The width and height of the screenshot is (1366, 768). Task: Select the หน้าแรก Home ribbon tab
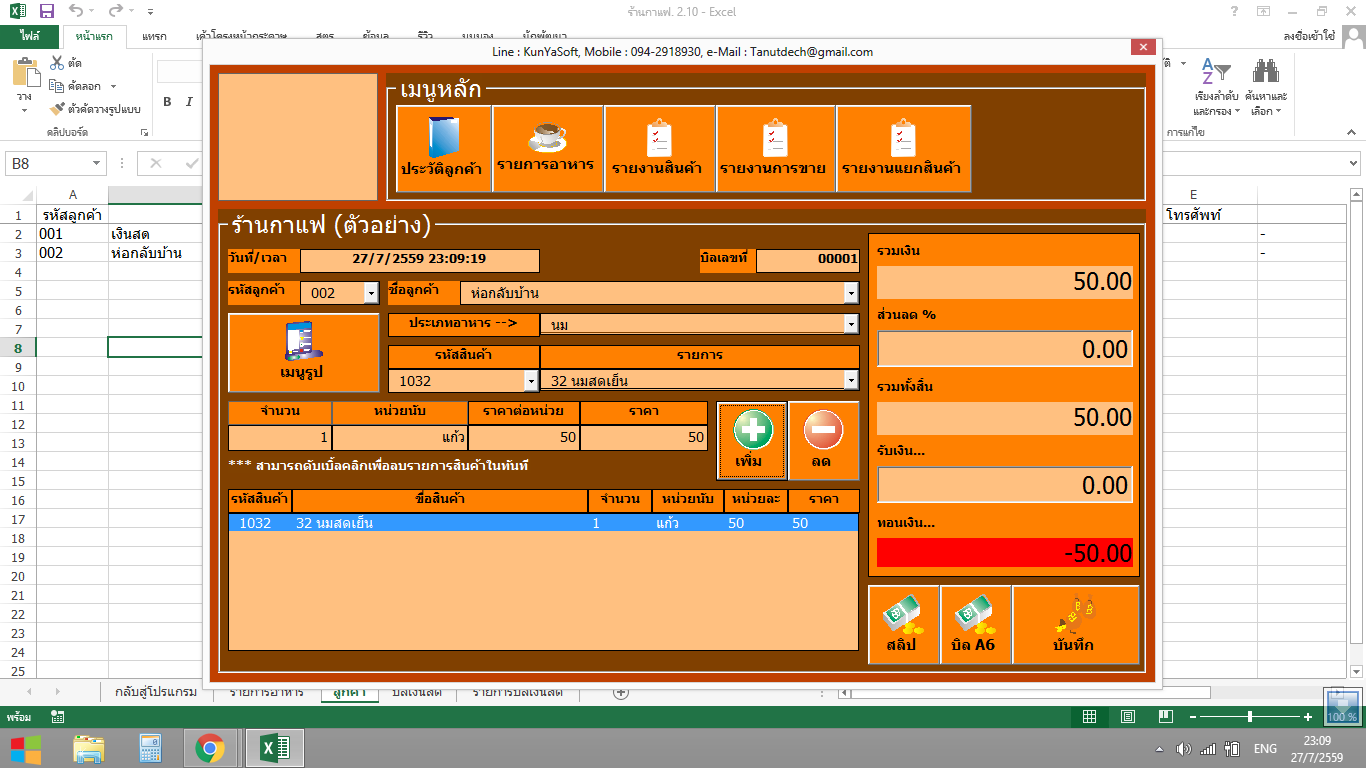[93, 37]
